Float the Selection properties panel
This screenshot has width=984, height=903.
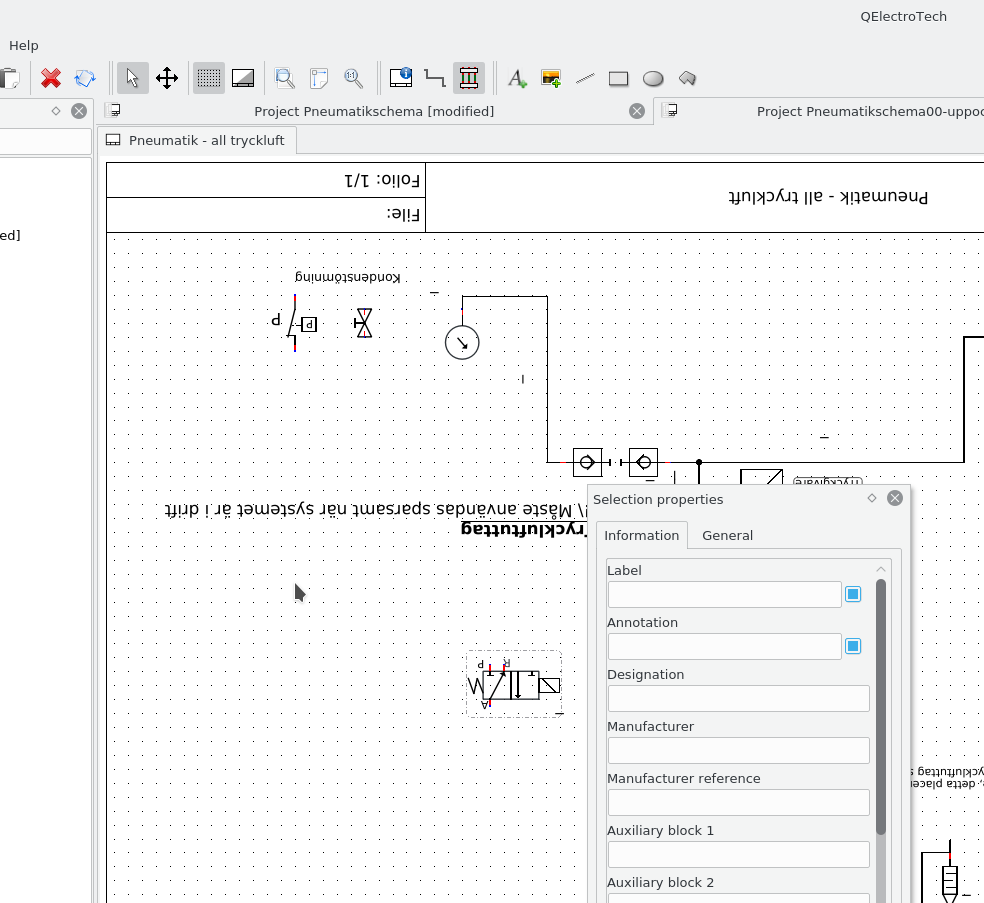click(x=872, y=498)
